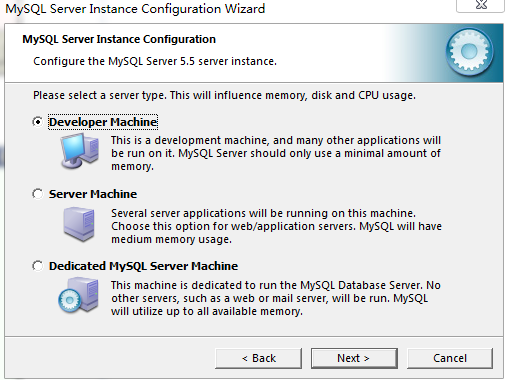The image size is (508, 380).
Task: Select the Dedicated MySQL Server Machine radio button
Action: [x=38, y=266]
